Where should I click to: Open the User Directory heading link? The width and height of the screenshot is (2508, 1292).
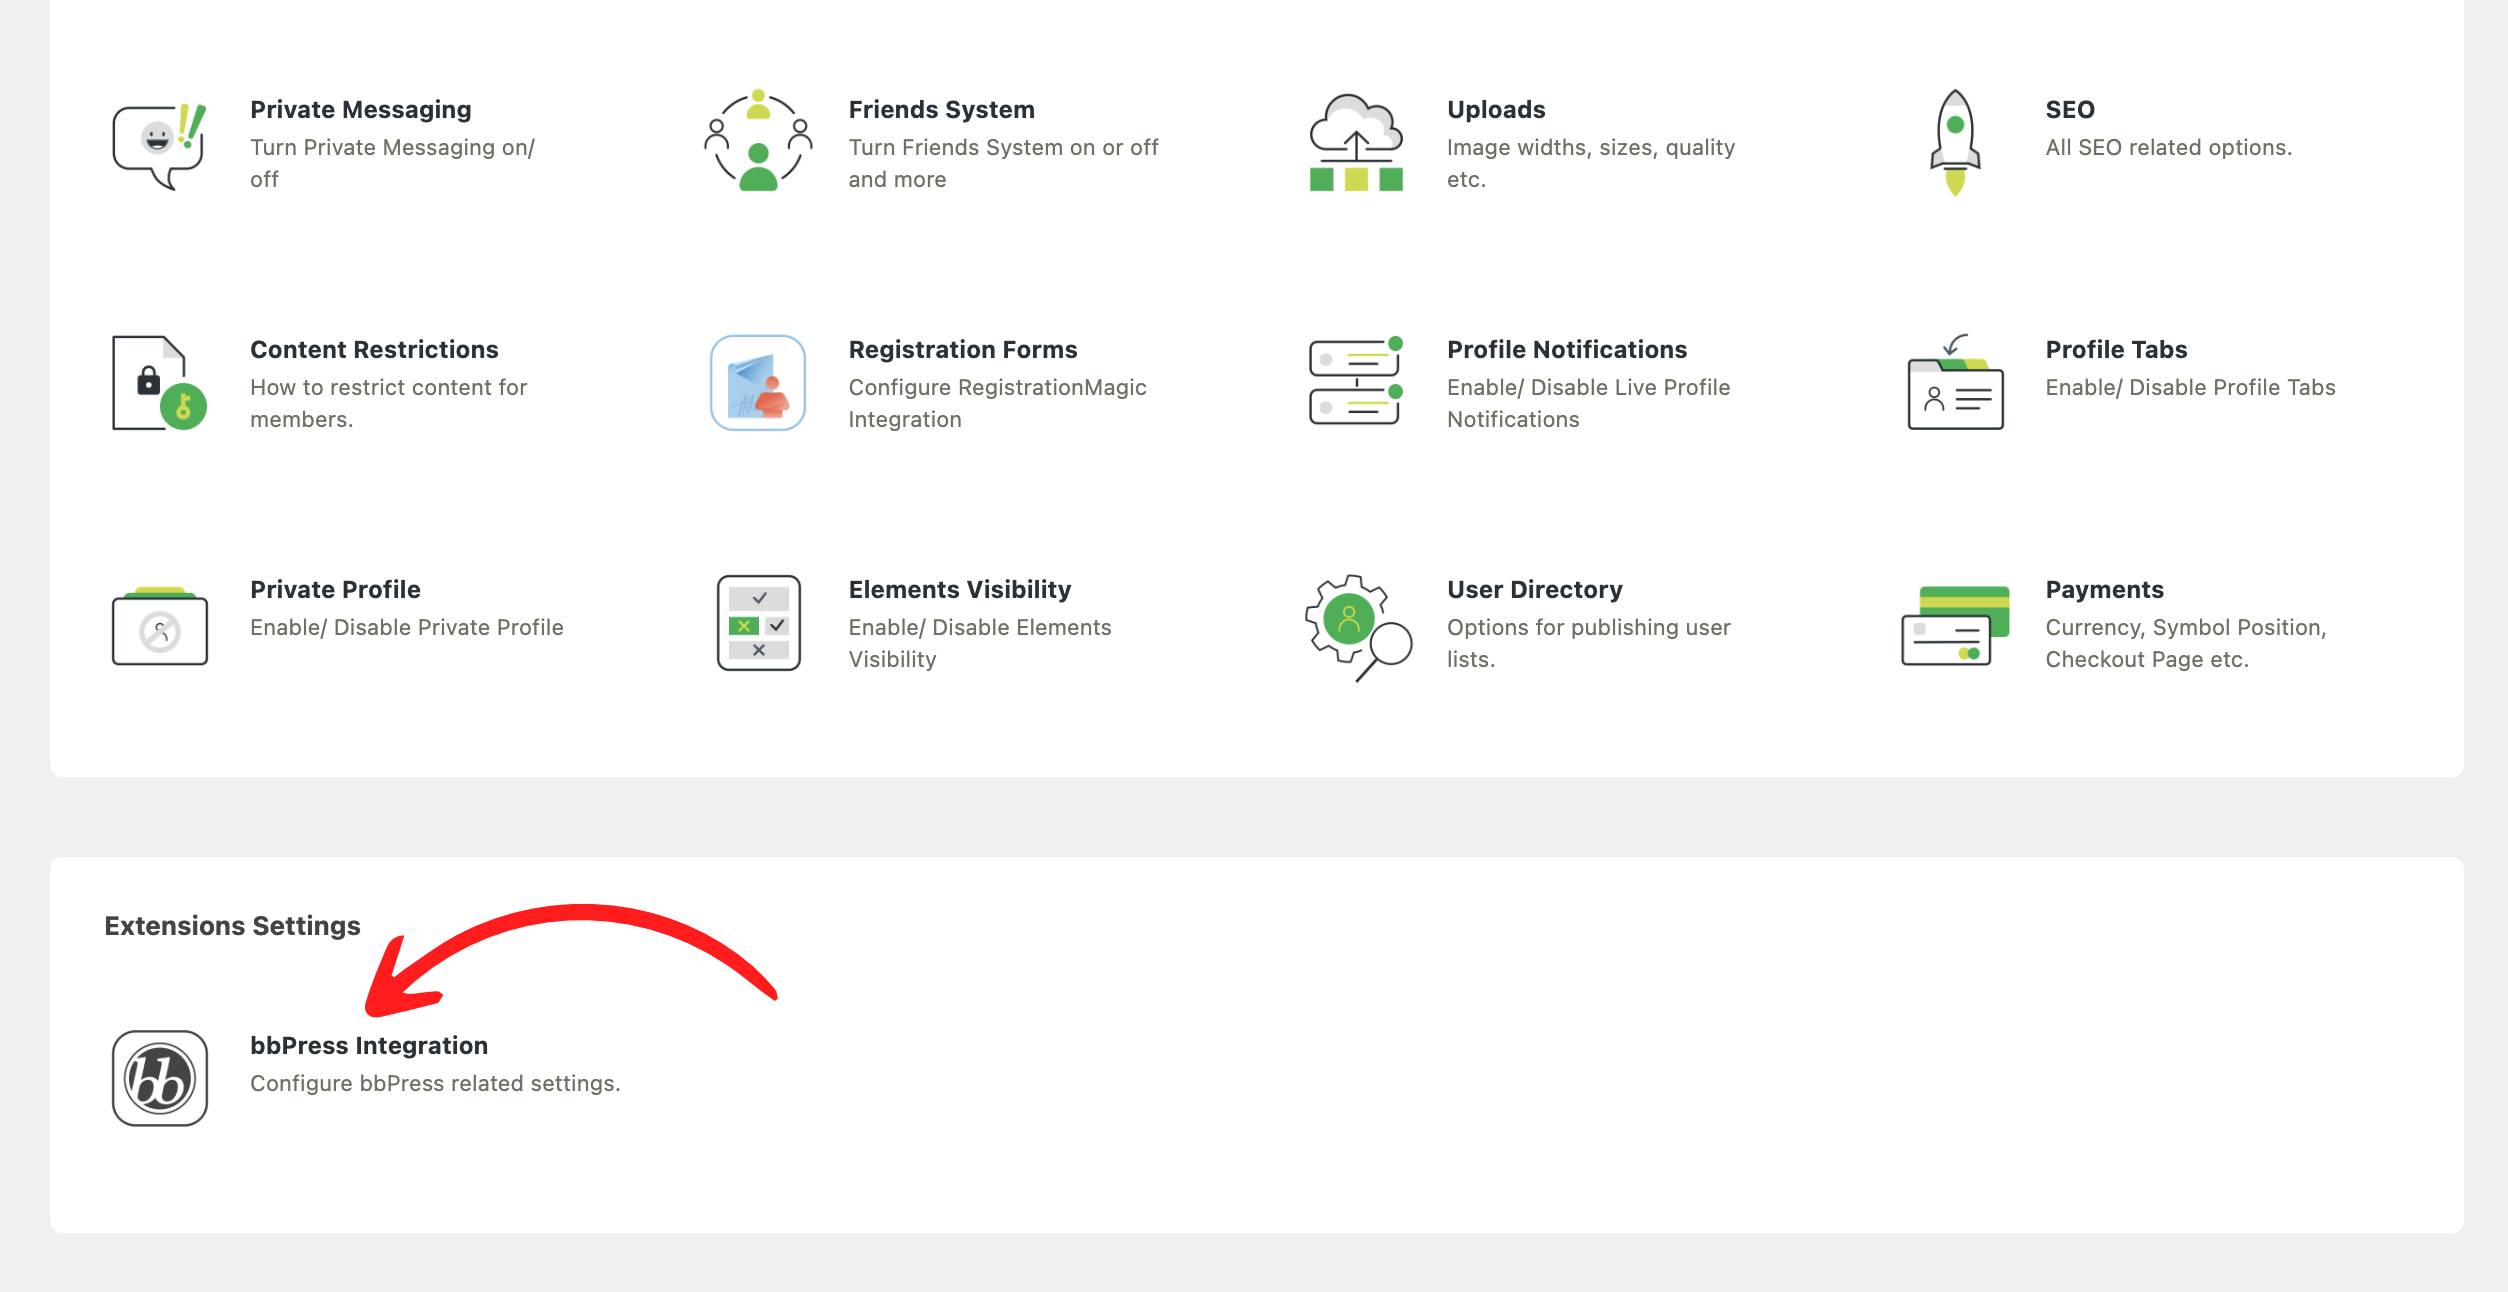click(x=1534, y=589)
